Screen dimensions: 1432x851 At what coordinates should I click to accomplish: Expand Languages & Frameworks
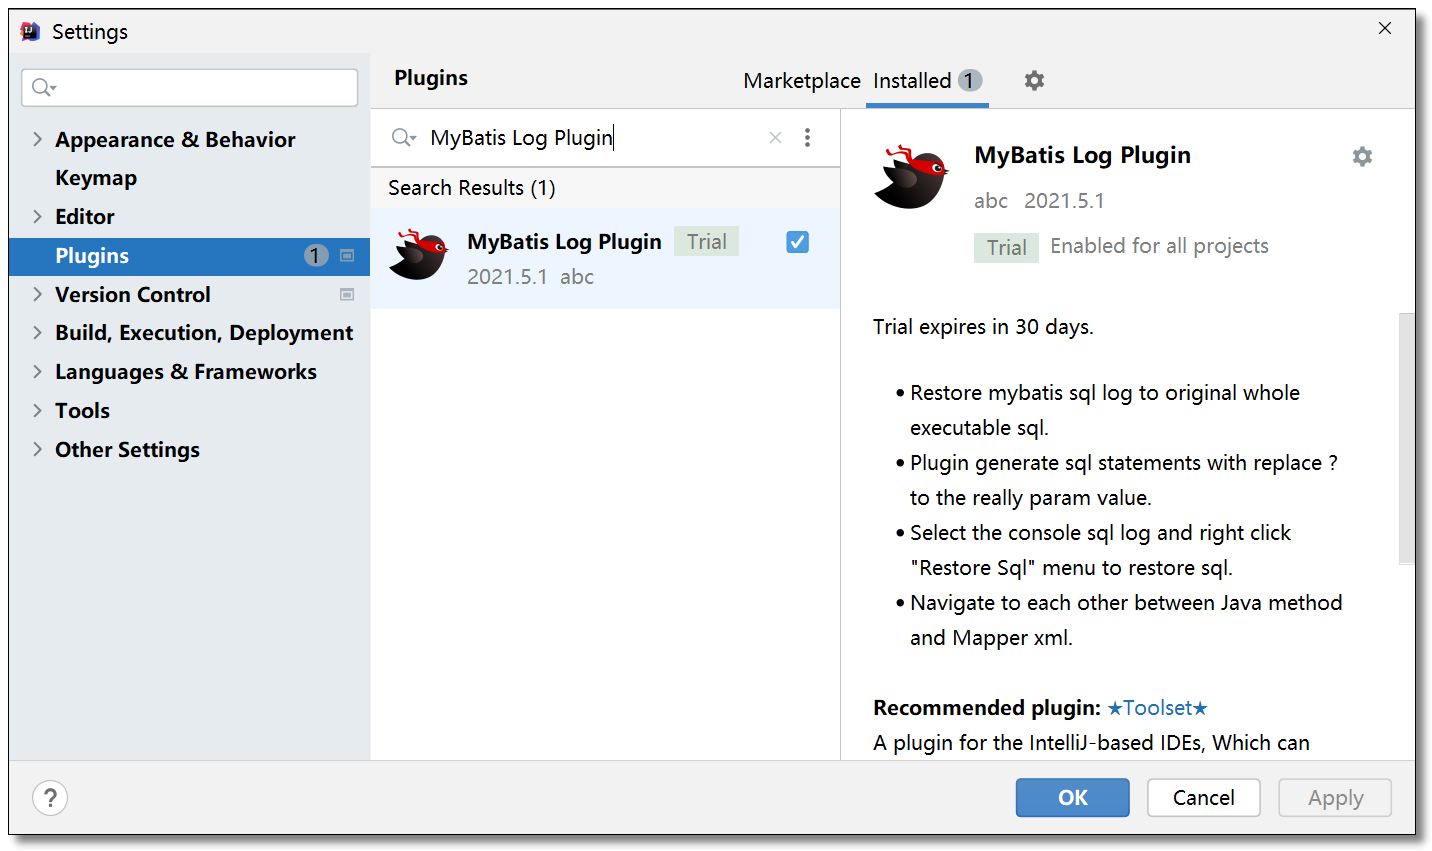point(37,371)
